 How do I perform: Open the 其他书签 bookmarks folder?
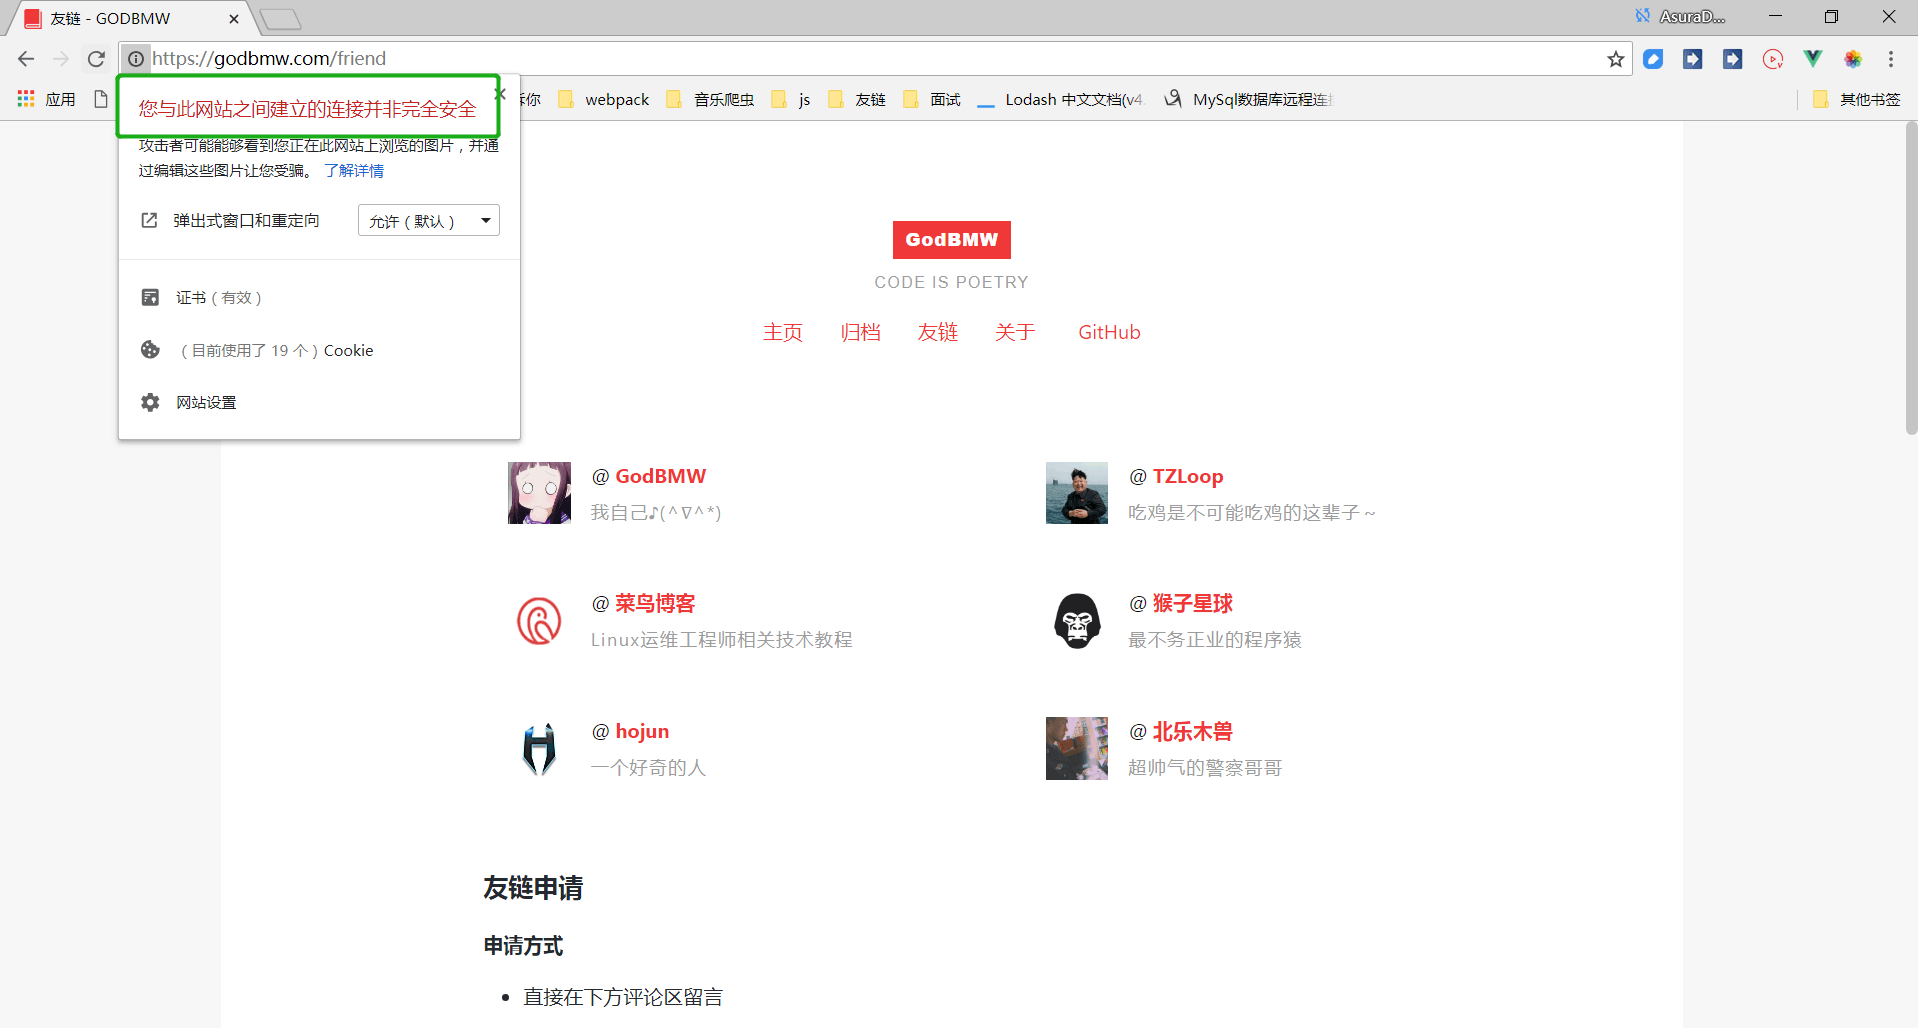pos(1857,99)
